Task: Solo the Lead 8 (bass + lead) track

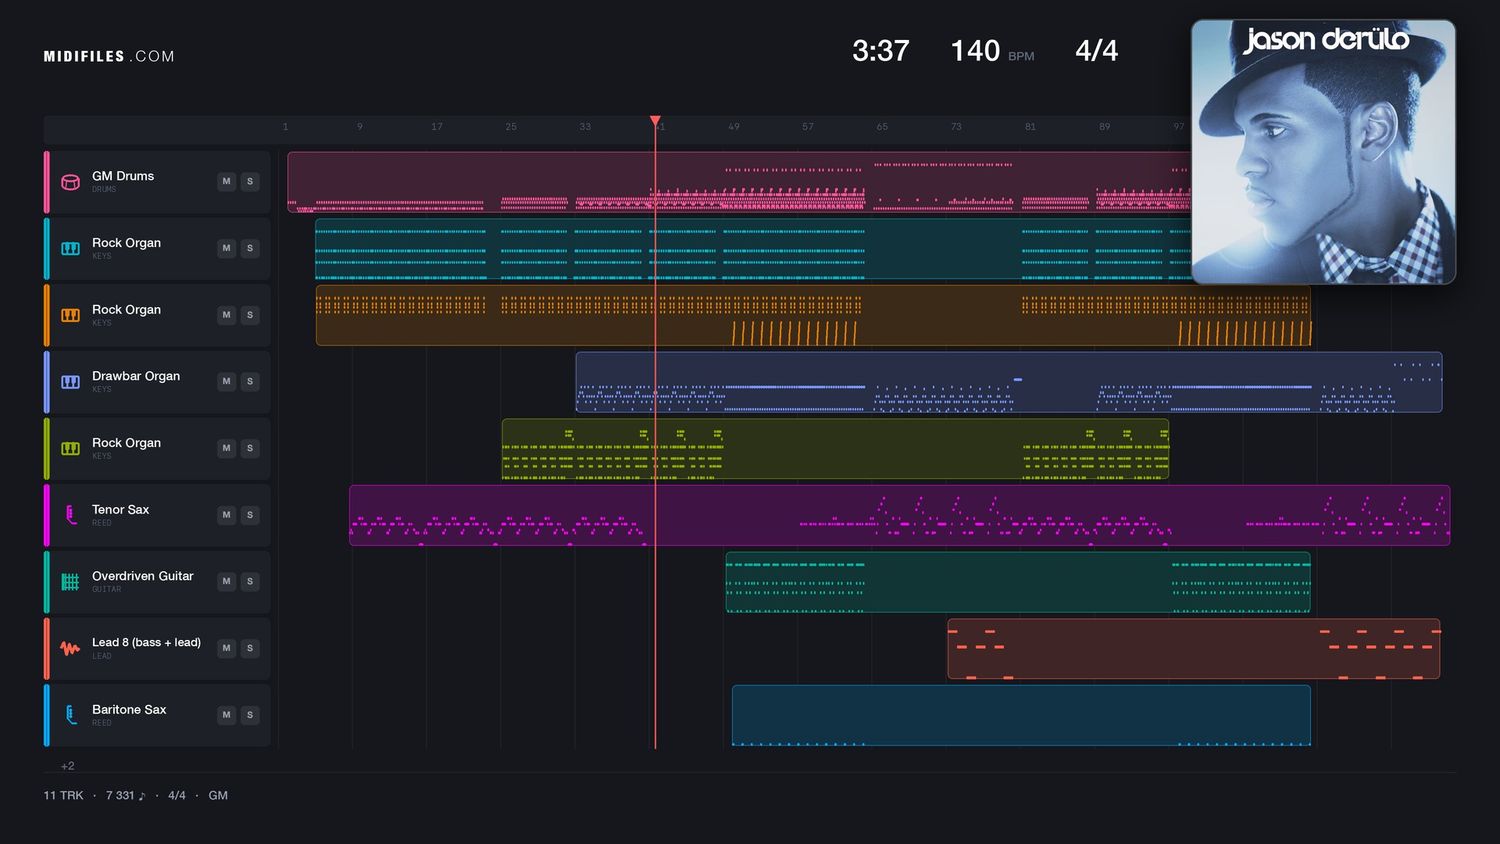Action: coord(250,648)
